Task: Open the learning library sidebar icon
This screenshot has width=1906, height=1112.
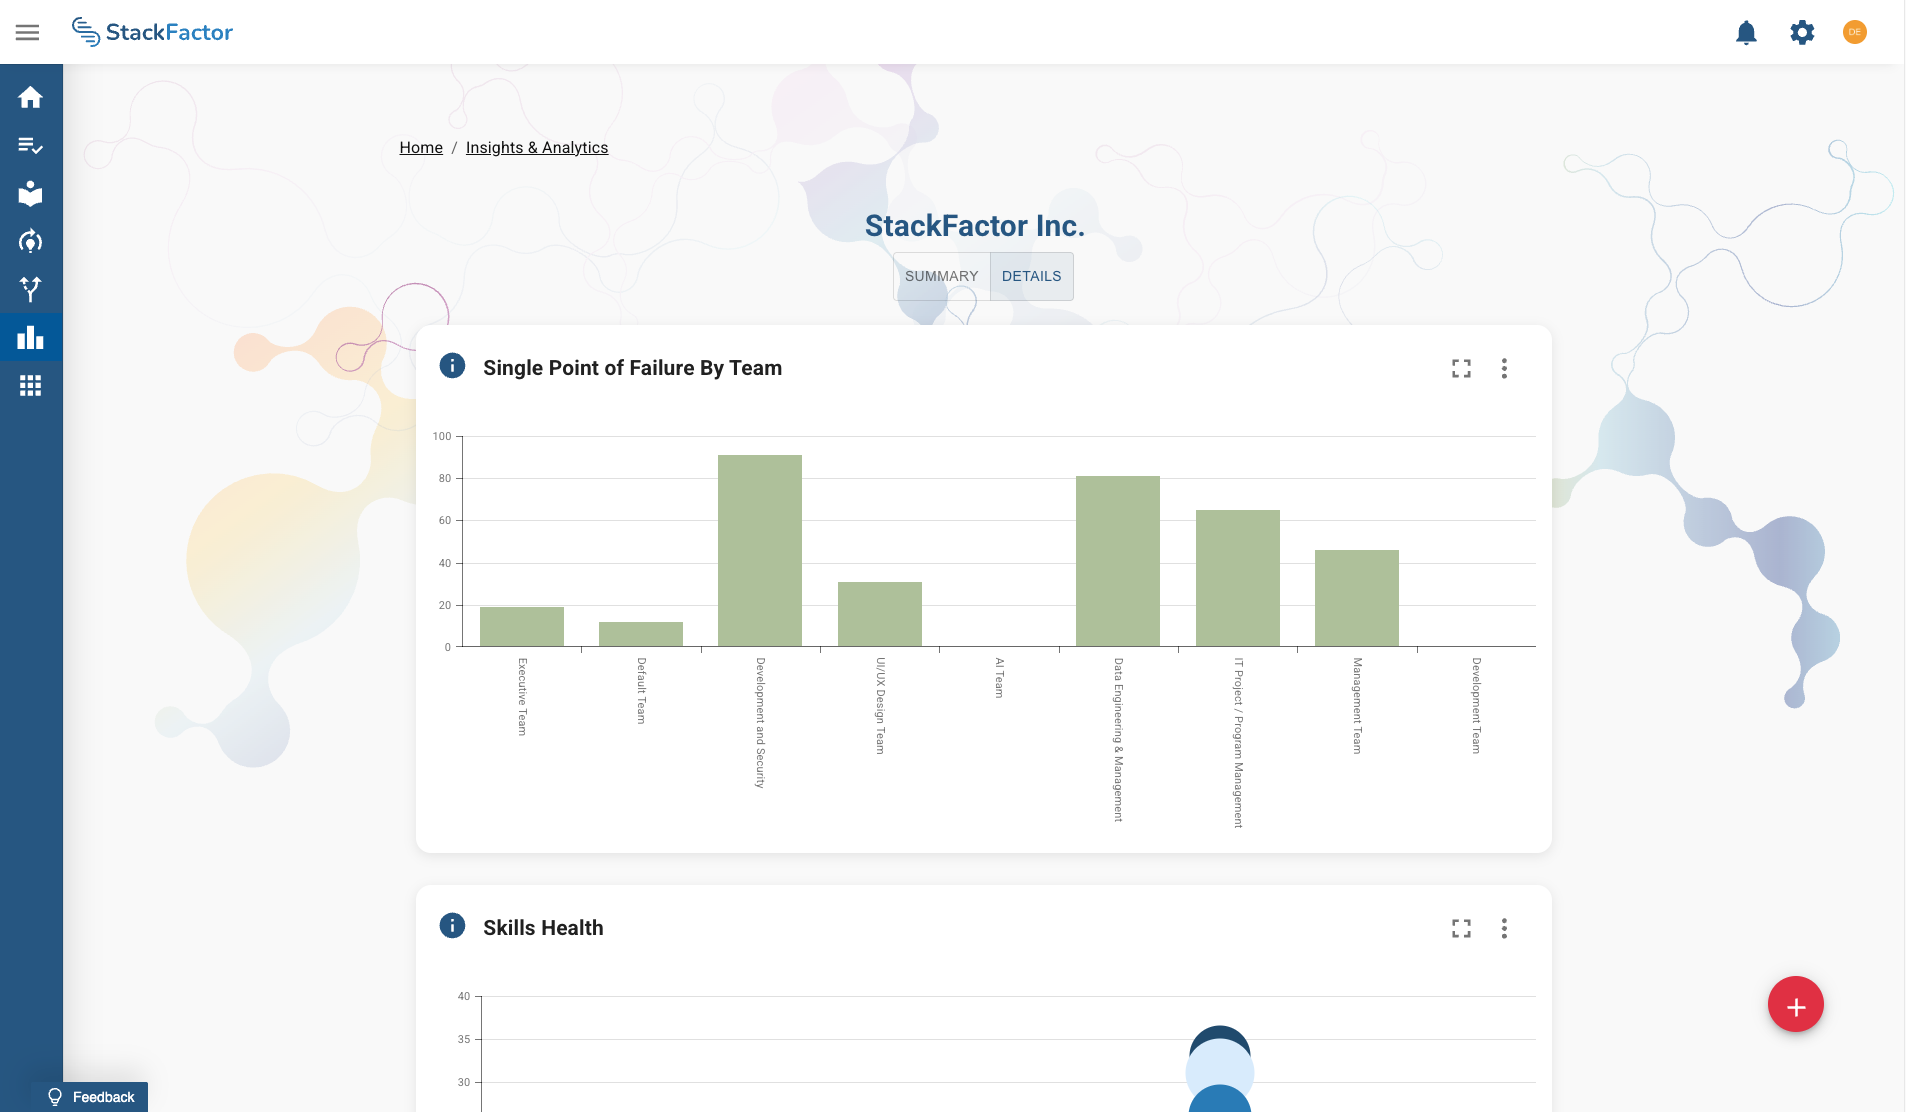Action: [x=31, y=193]
